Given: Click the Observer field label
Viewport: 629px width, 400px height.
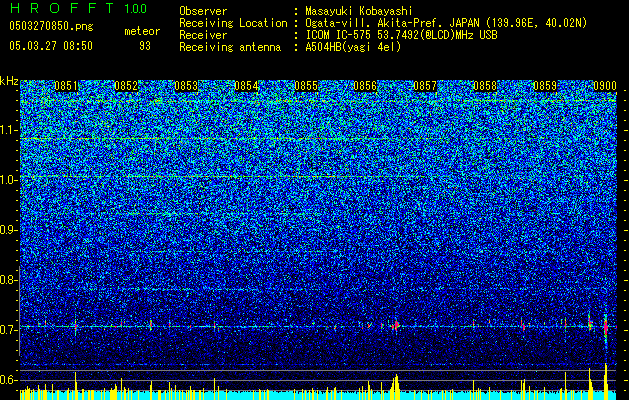Looking at the screenshot, I should point(203,11).
